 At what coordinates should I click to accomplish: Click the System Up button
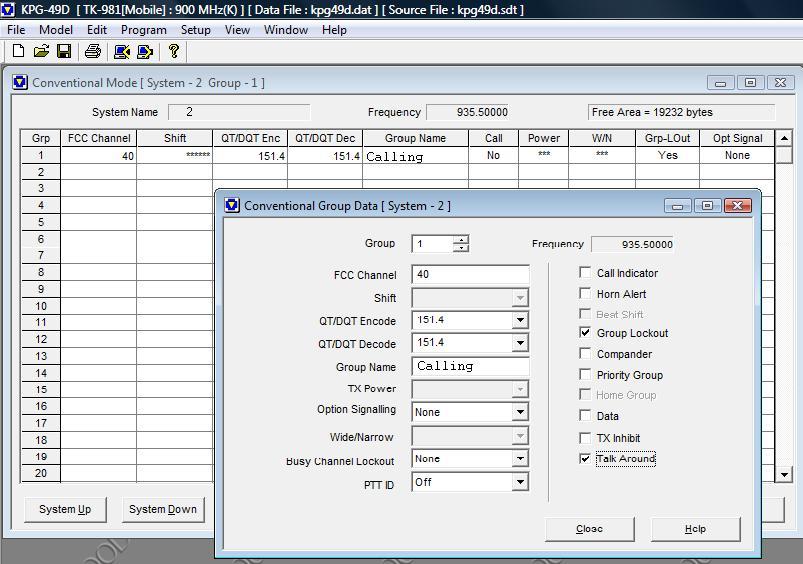[x=65, y=509]
